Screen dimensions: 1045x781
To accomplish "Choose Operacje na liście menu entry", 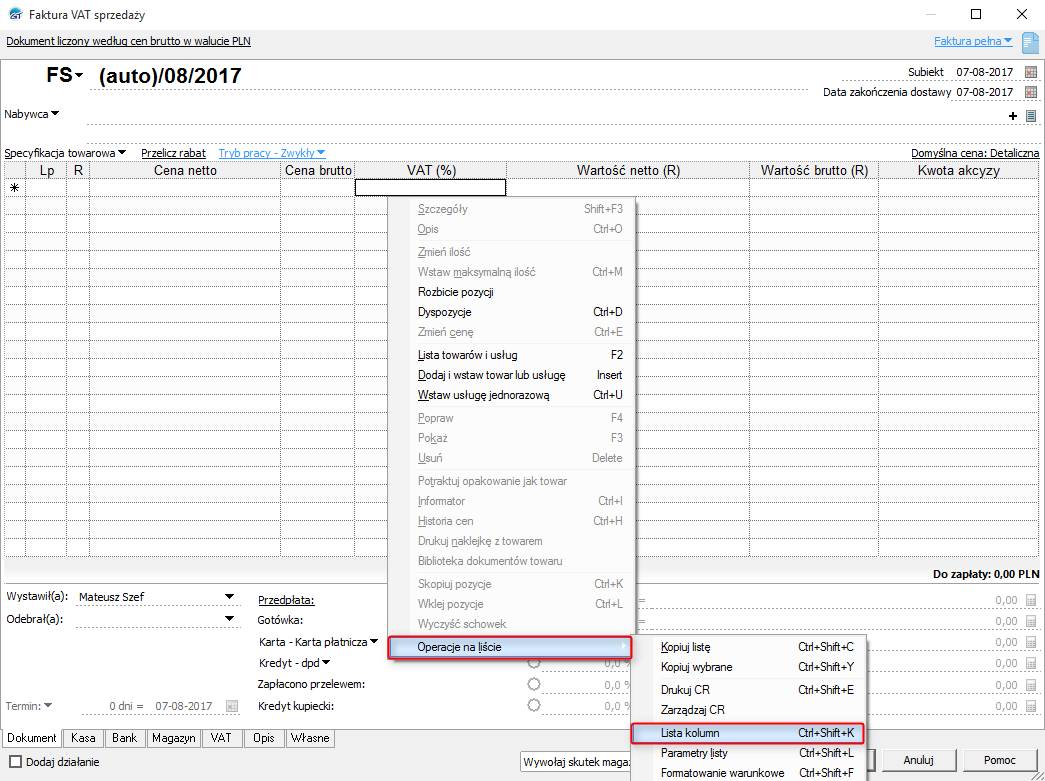I will [510, 647].
